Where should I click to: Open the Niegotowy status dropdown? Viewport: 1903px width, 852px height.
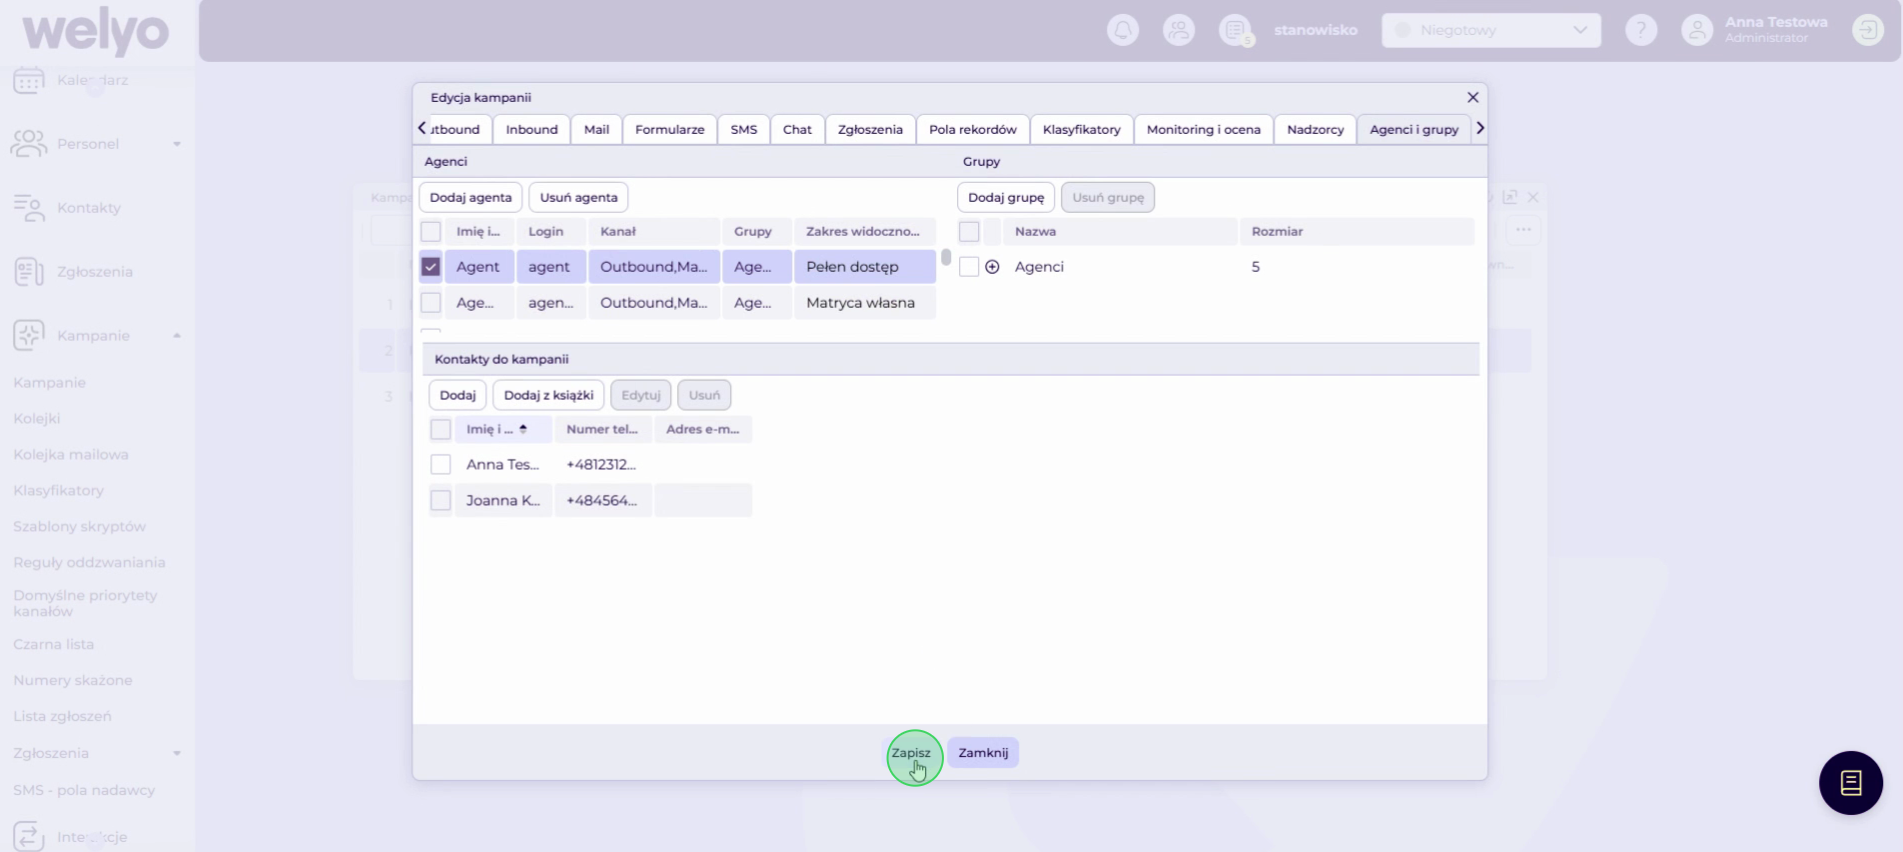[1491, 30]
